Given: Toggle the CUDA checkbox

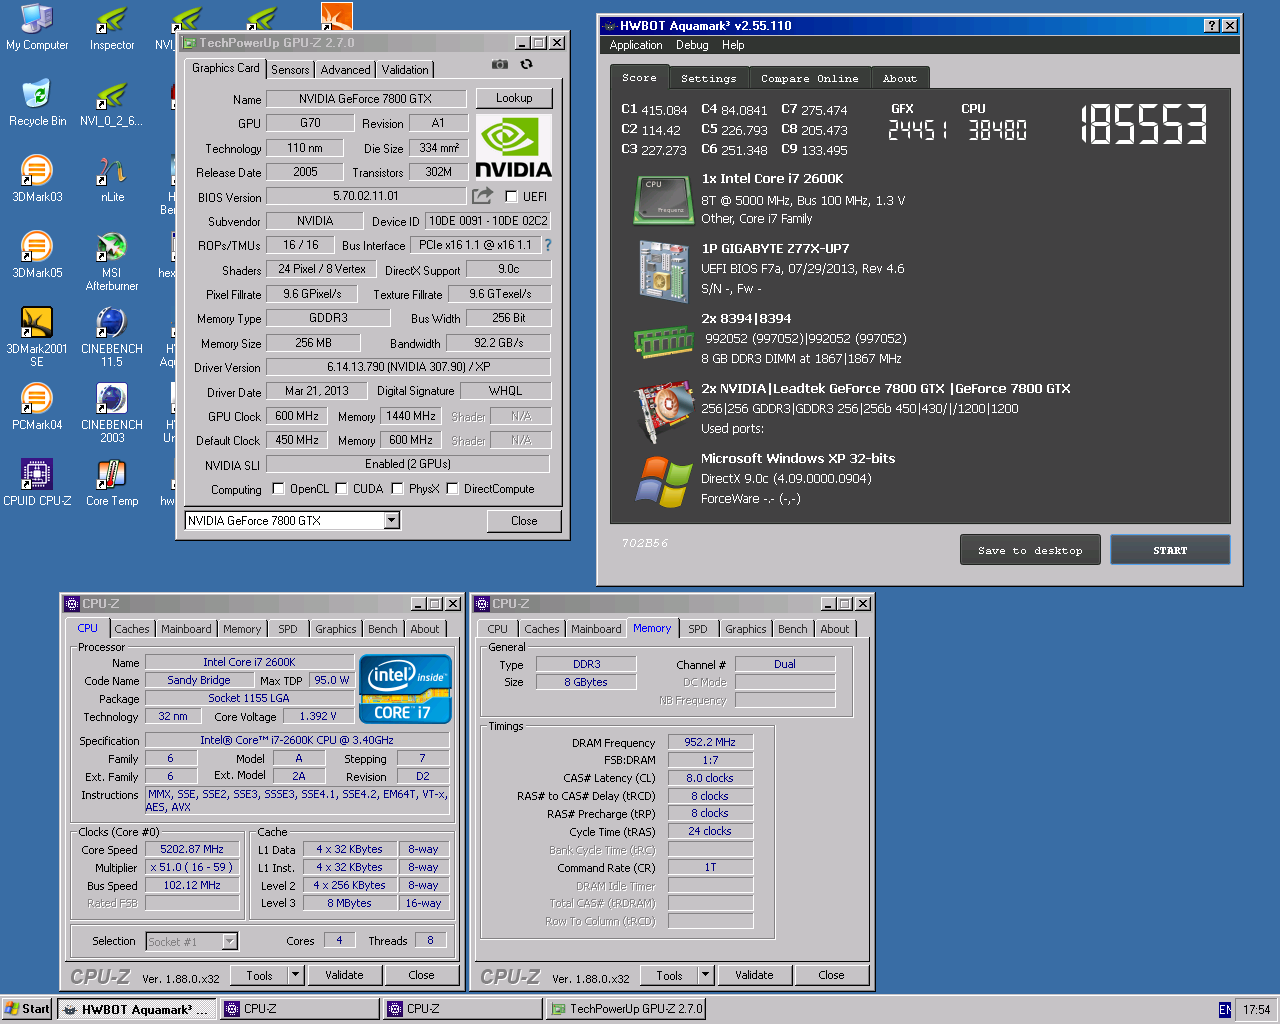Looking at the screenshot, I should coord(341,489).
